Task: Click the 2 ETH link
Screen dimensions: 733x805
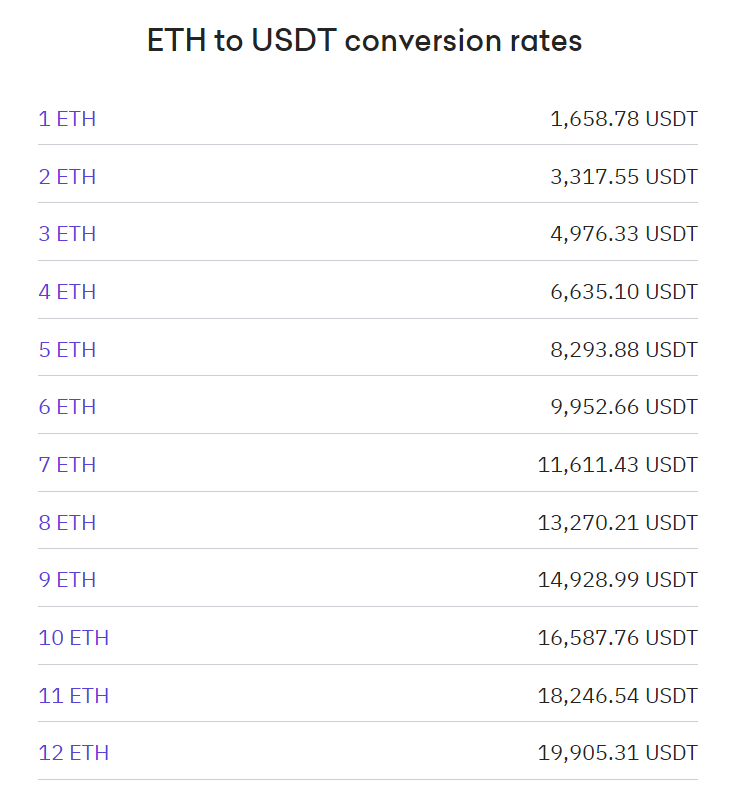Action: tap(67, 177)
